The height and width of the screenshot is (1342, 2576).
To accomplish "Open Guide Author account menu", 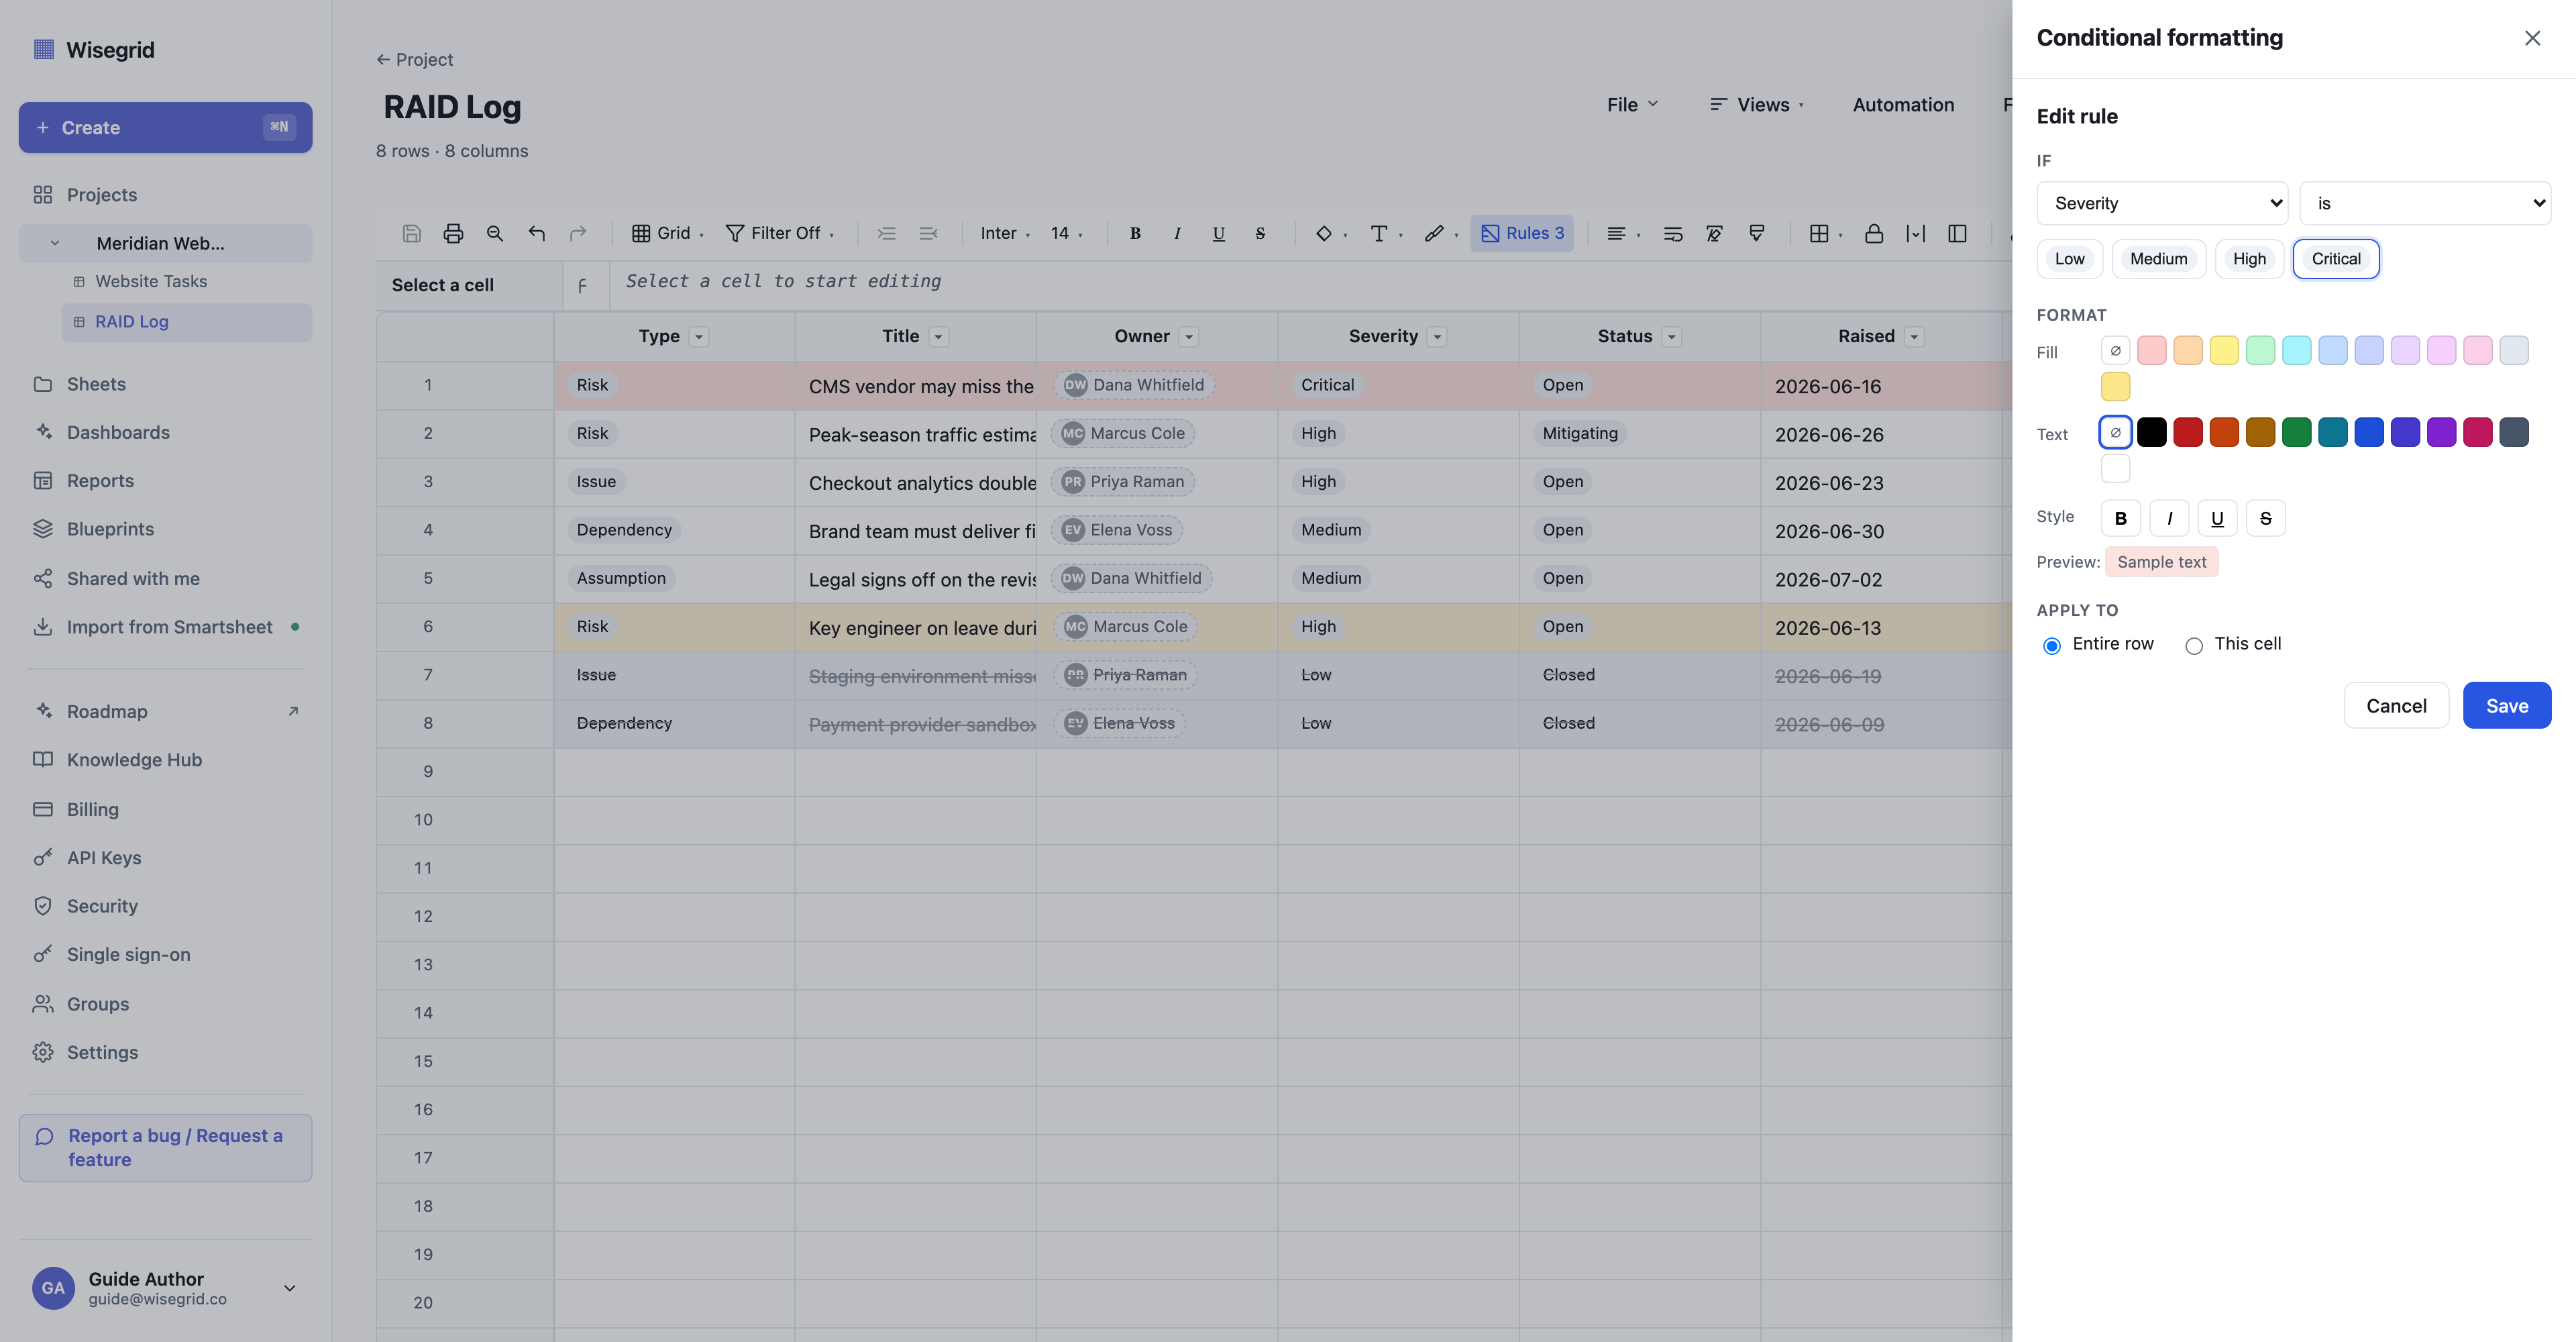I will click(165, 1288).
